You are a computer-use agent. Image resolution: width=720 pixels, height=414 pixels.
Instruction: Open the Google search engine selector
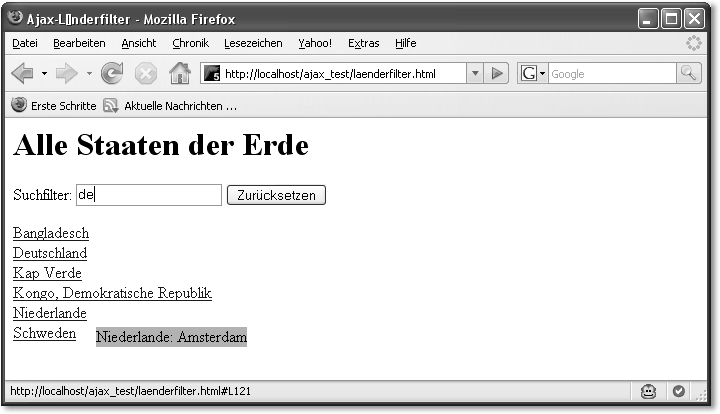(532, 74)
